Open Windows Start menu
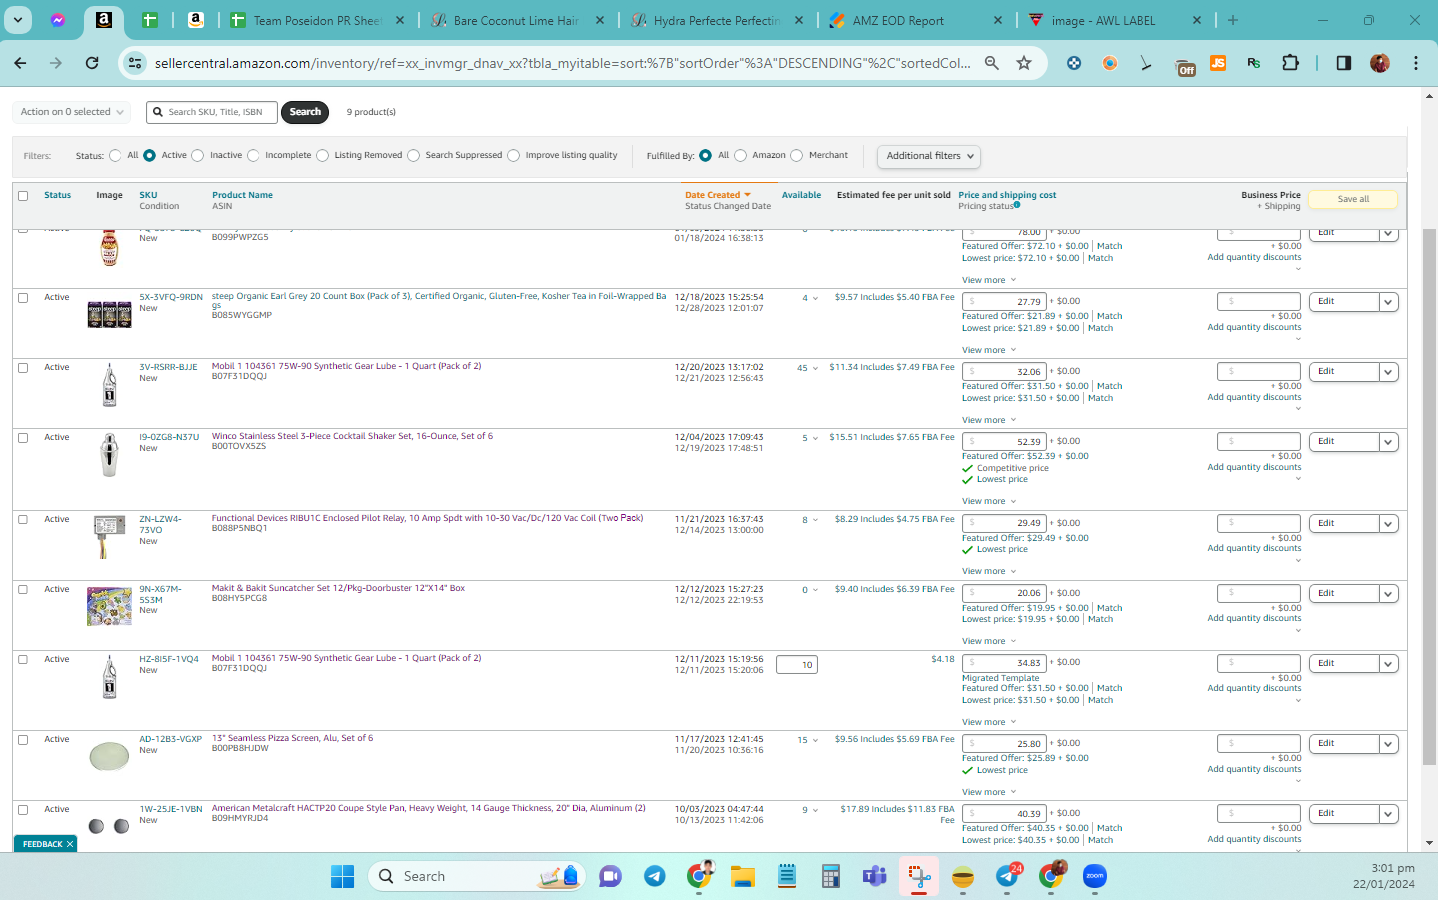 pyautogui.click(x=342, y=876)
